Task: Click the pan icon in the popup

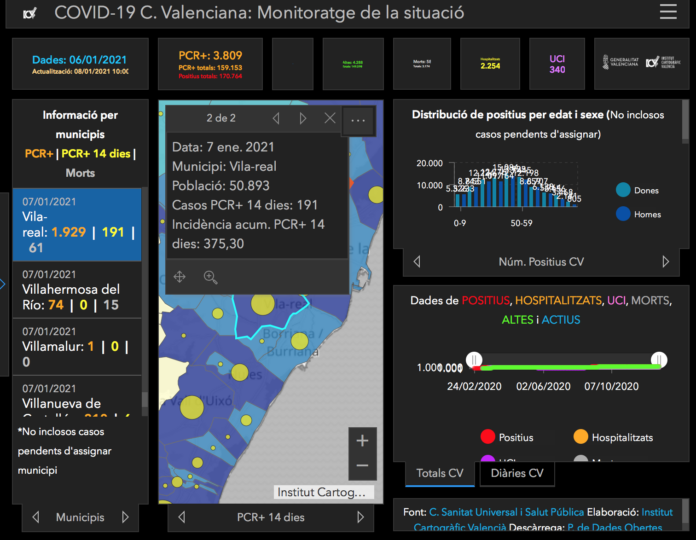Action: point(180,277)
